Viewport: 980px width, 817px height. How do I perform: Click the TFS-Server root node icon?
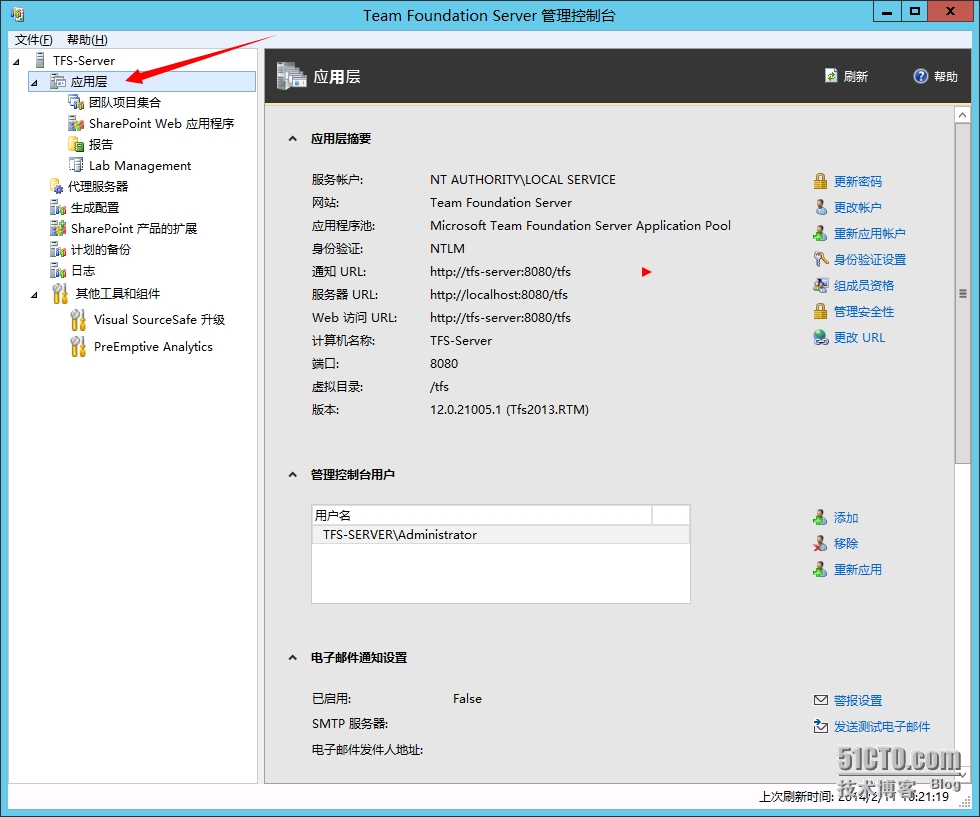pos(40,60)
